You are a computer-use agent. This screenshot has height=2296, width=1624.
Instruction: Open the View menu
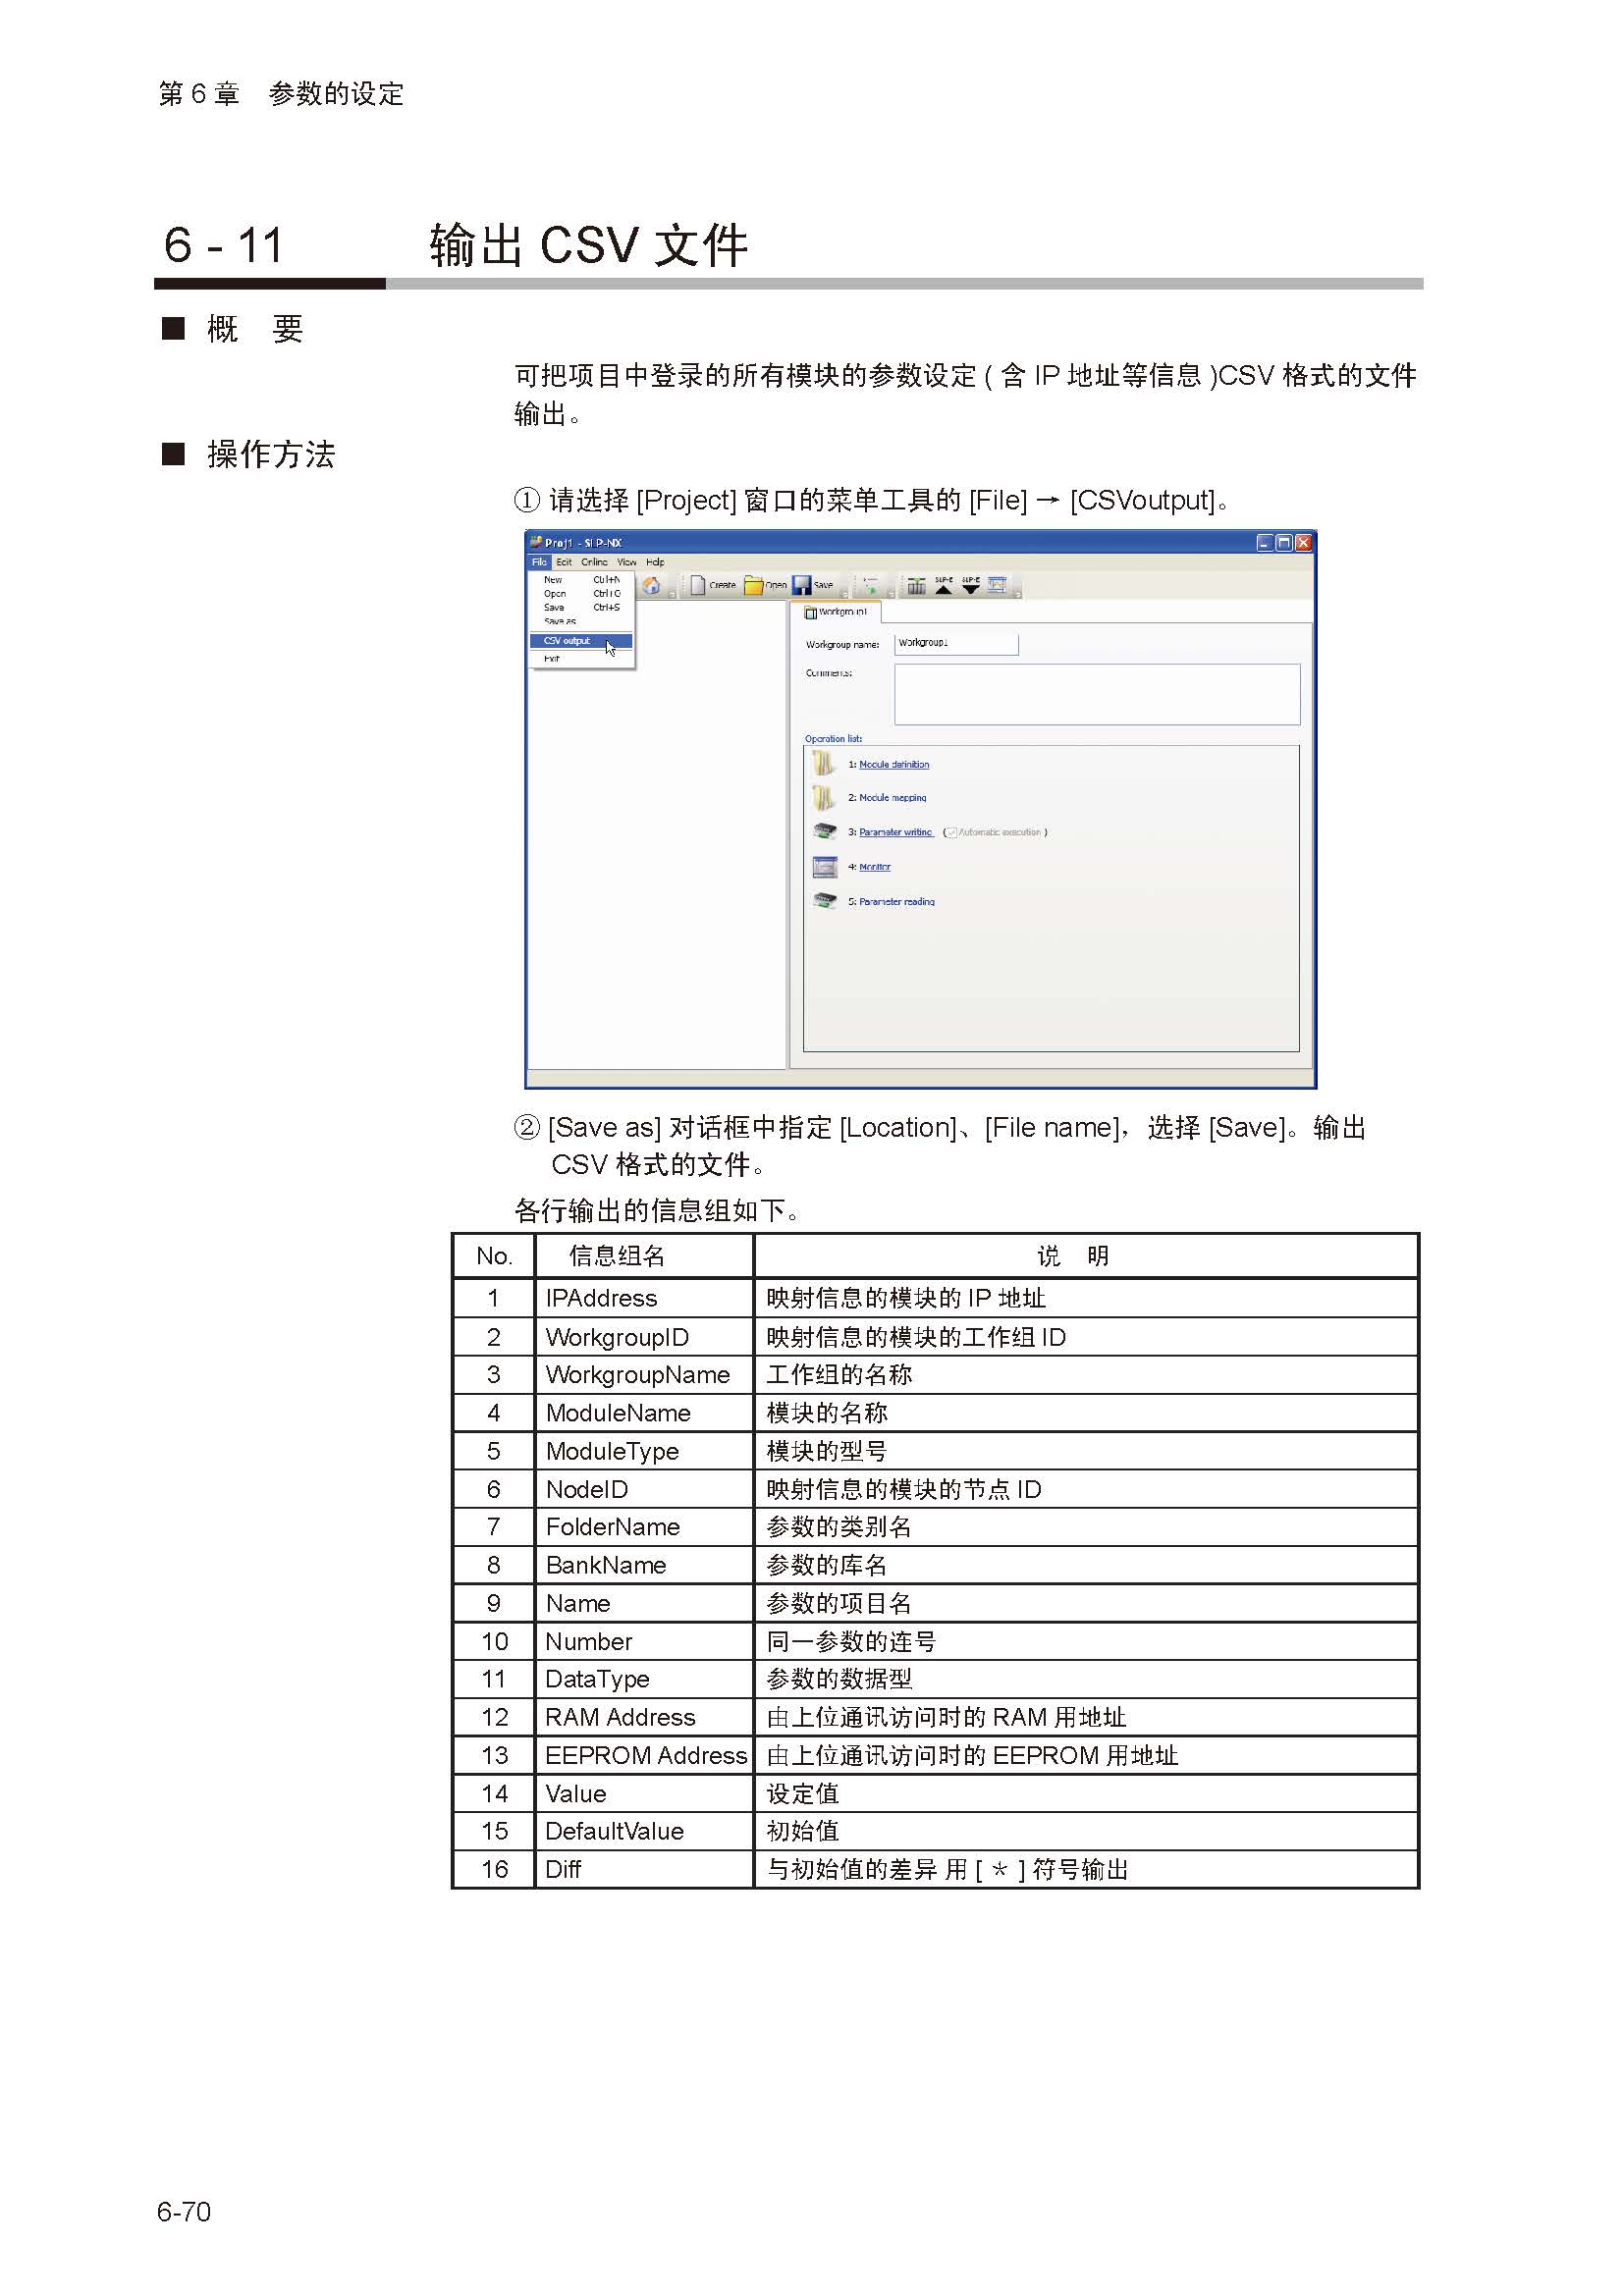(x=627, y=562)
